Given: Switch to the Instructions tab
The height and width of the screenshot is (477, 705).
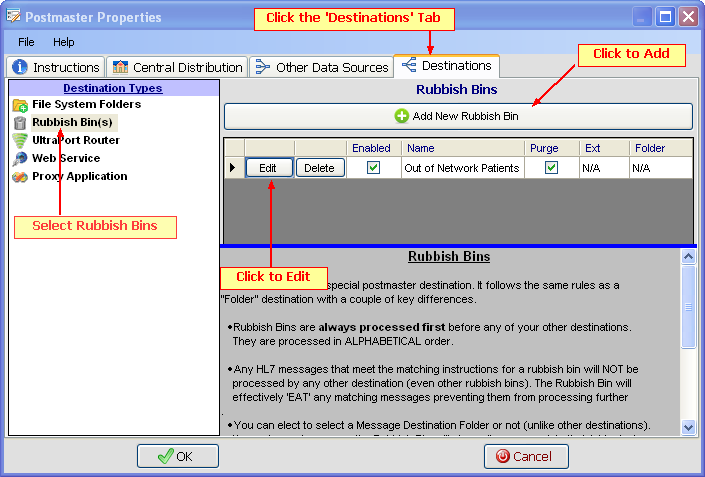Looking at the screenshot, I should [x=56, y=67].
